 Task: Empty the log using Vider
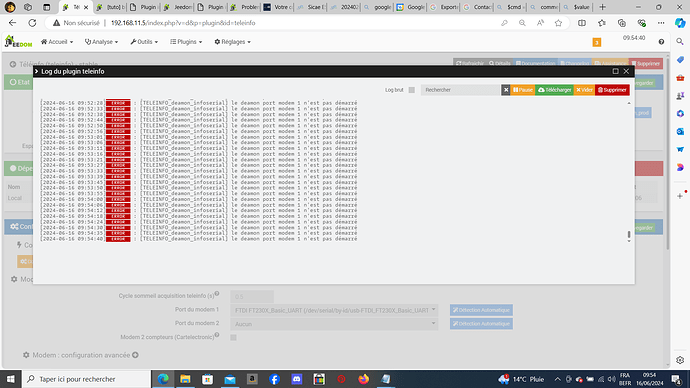coord(584,90)
